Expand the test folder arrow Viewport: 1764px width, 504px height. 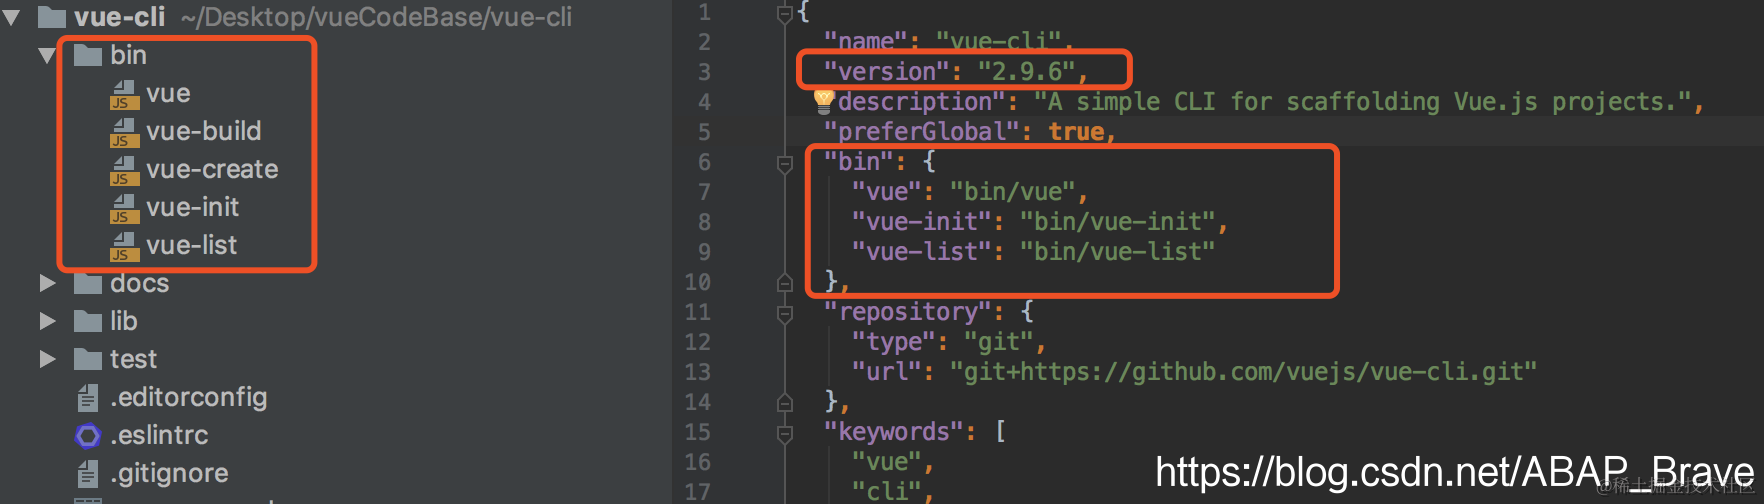click(x=47, y=360)
